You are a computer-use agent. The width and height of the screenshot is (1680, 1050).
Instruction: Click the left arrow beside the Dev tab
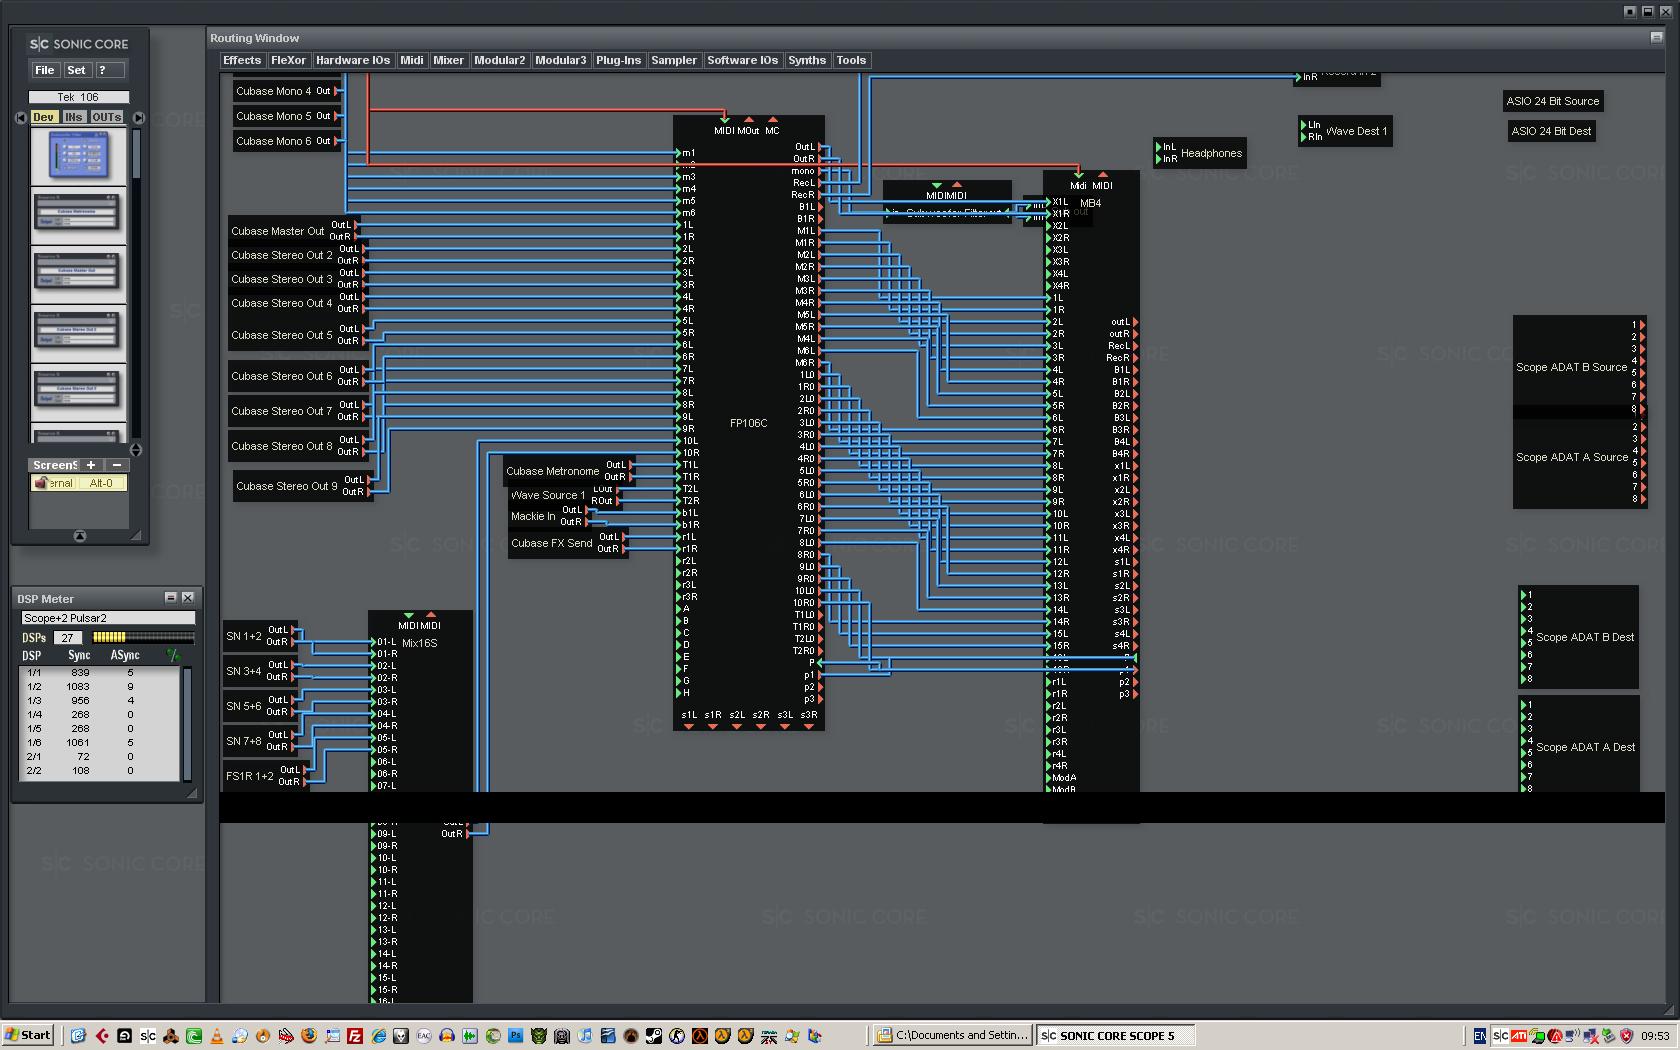click(x=20, y=117)
